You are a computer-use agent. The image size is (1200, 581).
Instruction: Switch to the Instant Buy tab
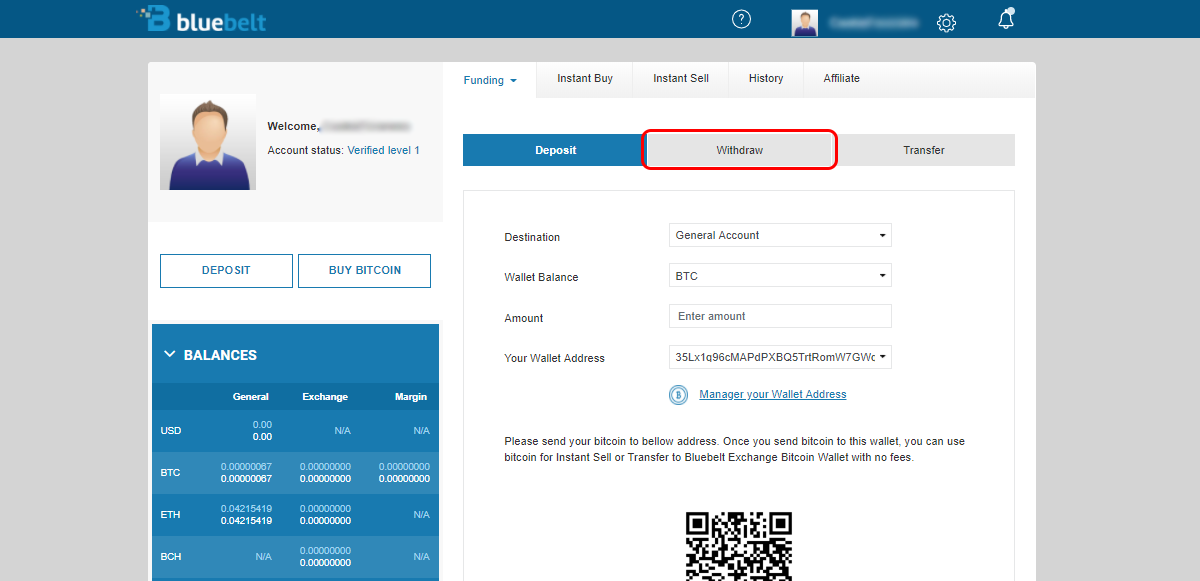(585, 79)
